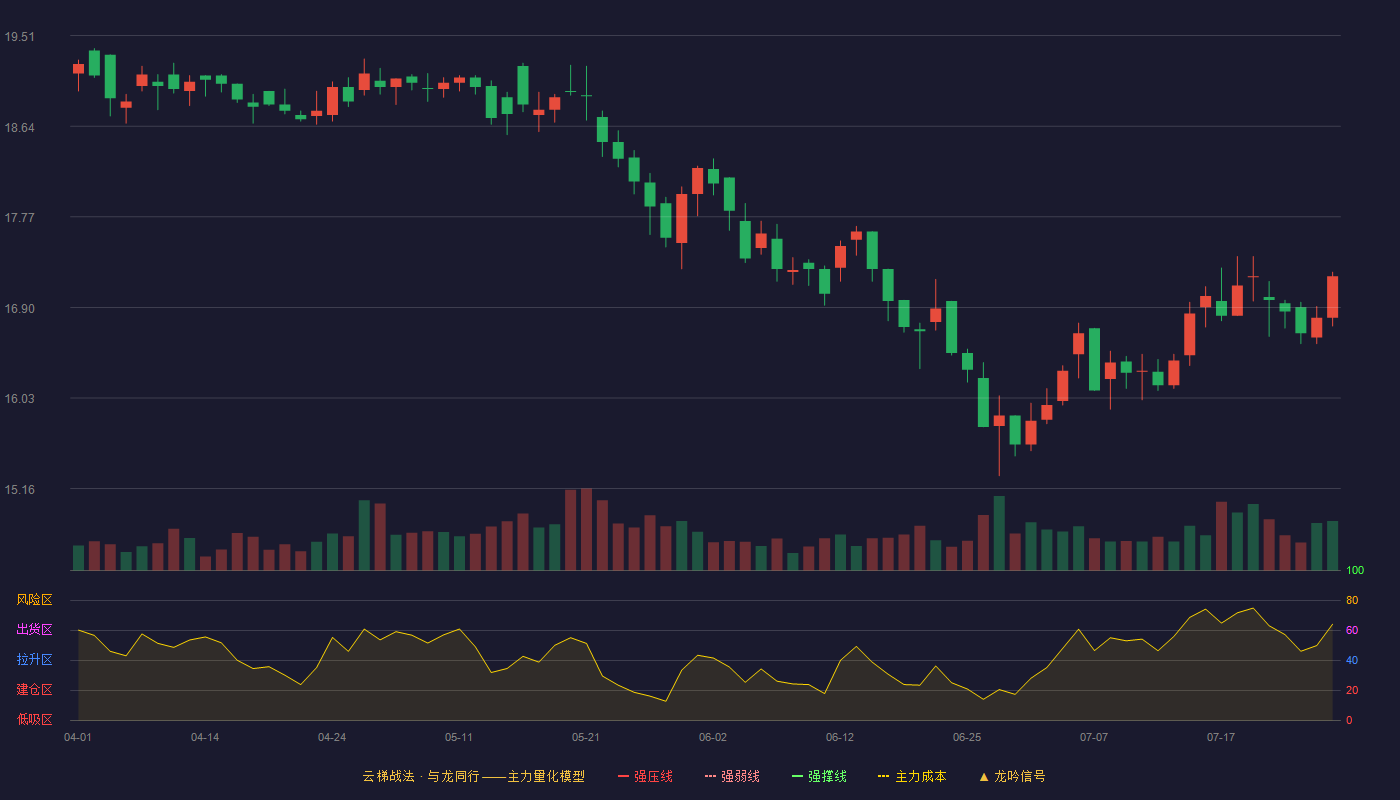Click the 0 indicator scale value
This screenshot has width=1400, height=800.
tap(1349, 720)
